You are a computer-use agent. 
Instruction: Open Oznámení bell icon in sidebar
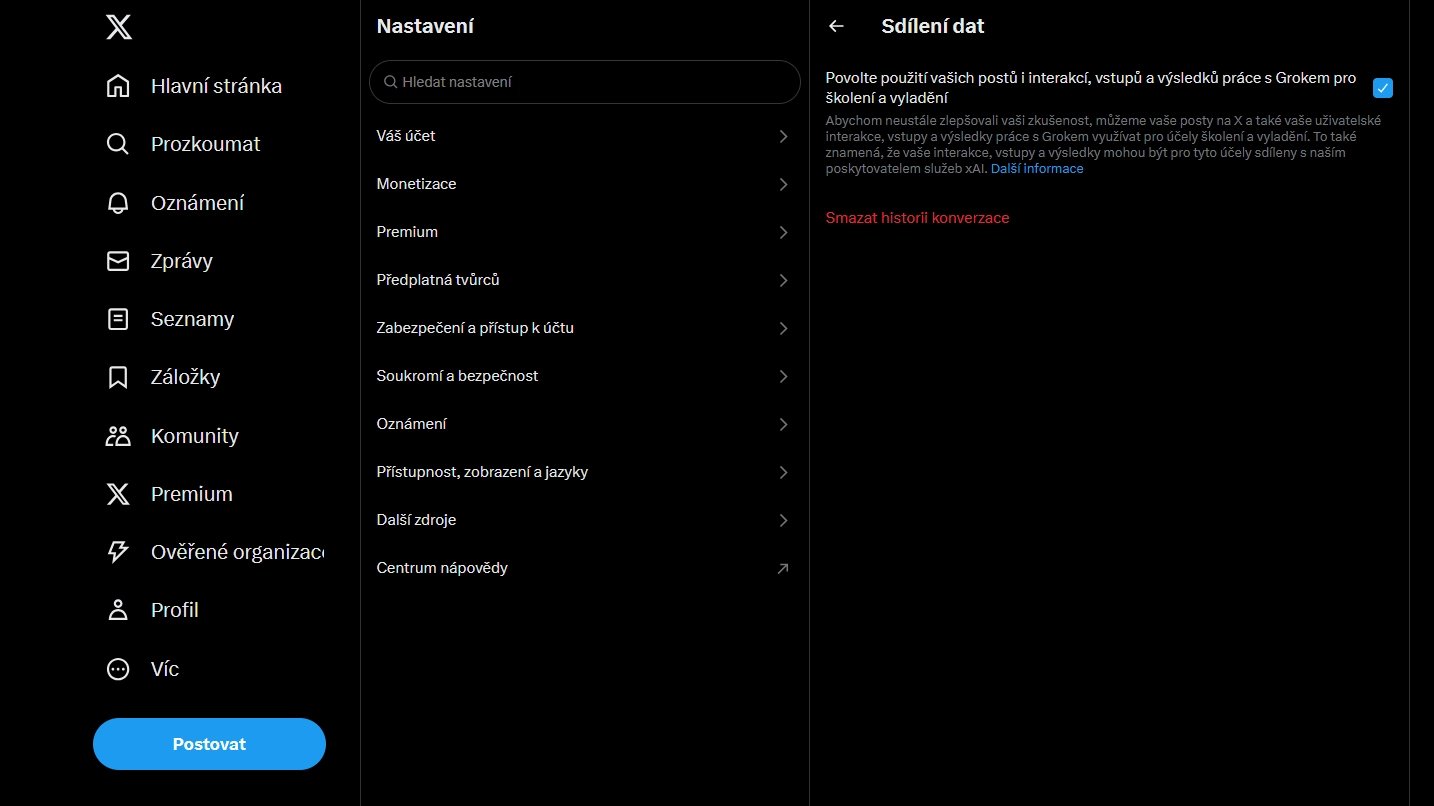118,203
